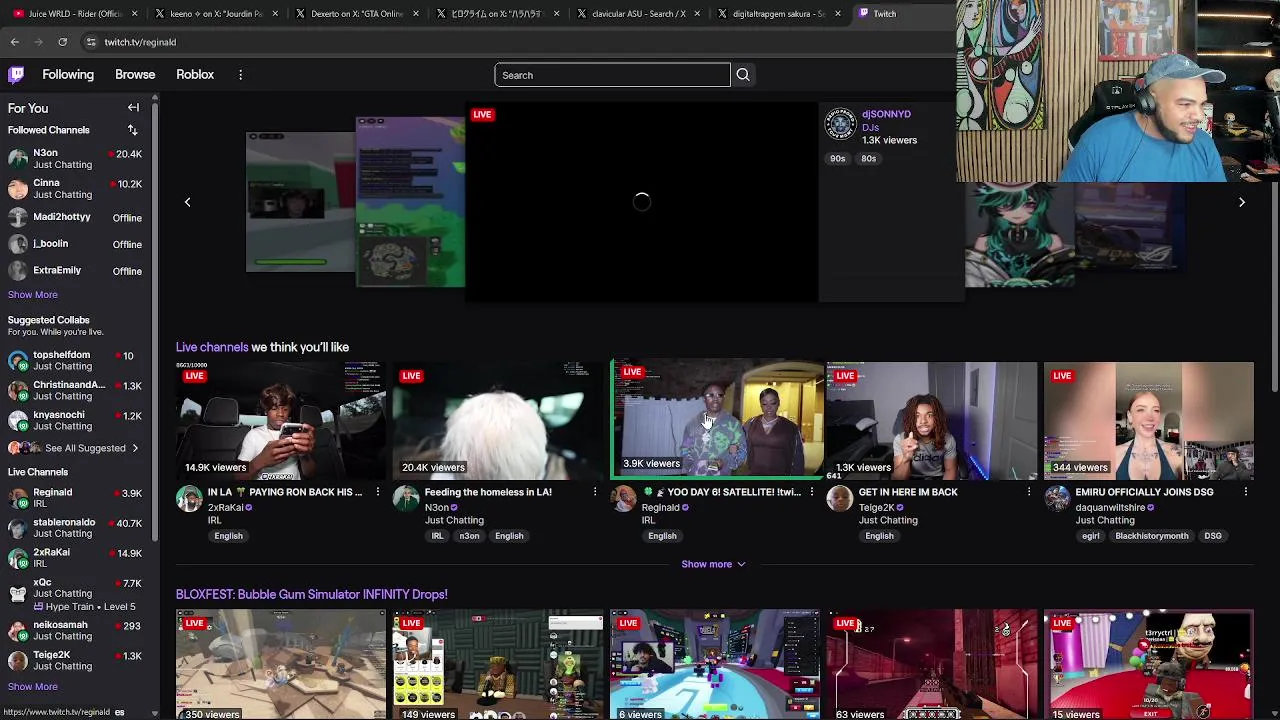The height and width of the screenshot is (720, 1280).
Task: Open options menu for Feeding the homeless card
Action: coord(594,492)
